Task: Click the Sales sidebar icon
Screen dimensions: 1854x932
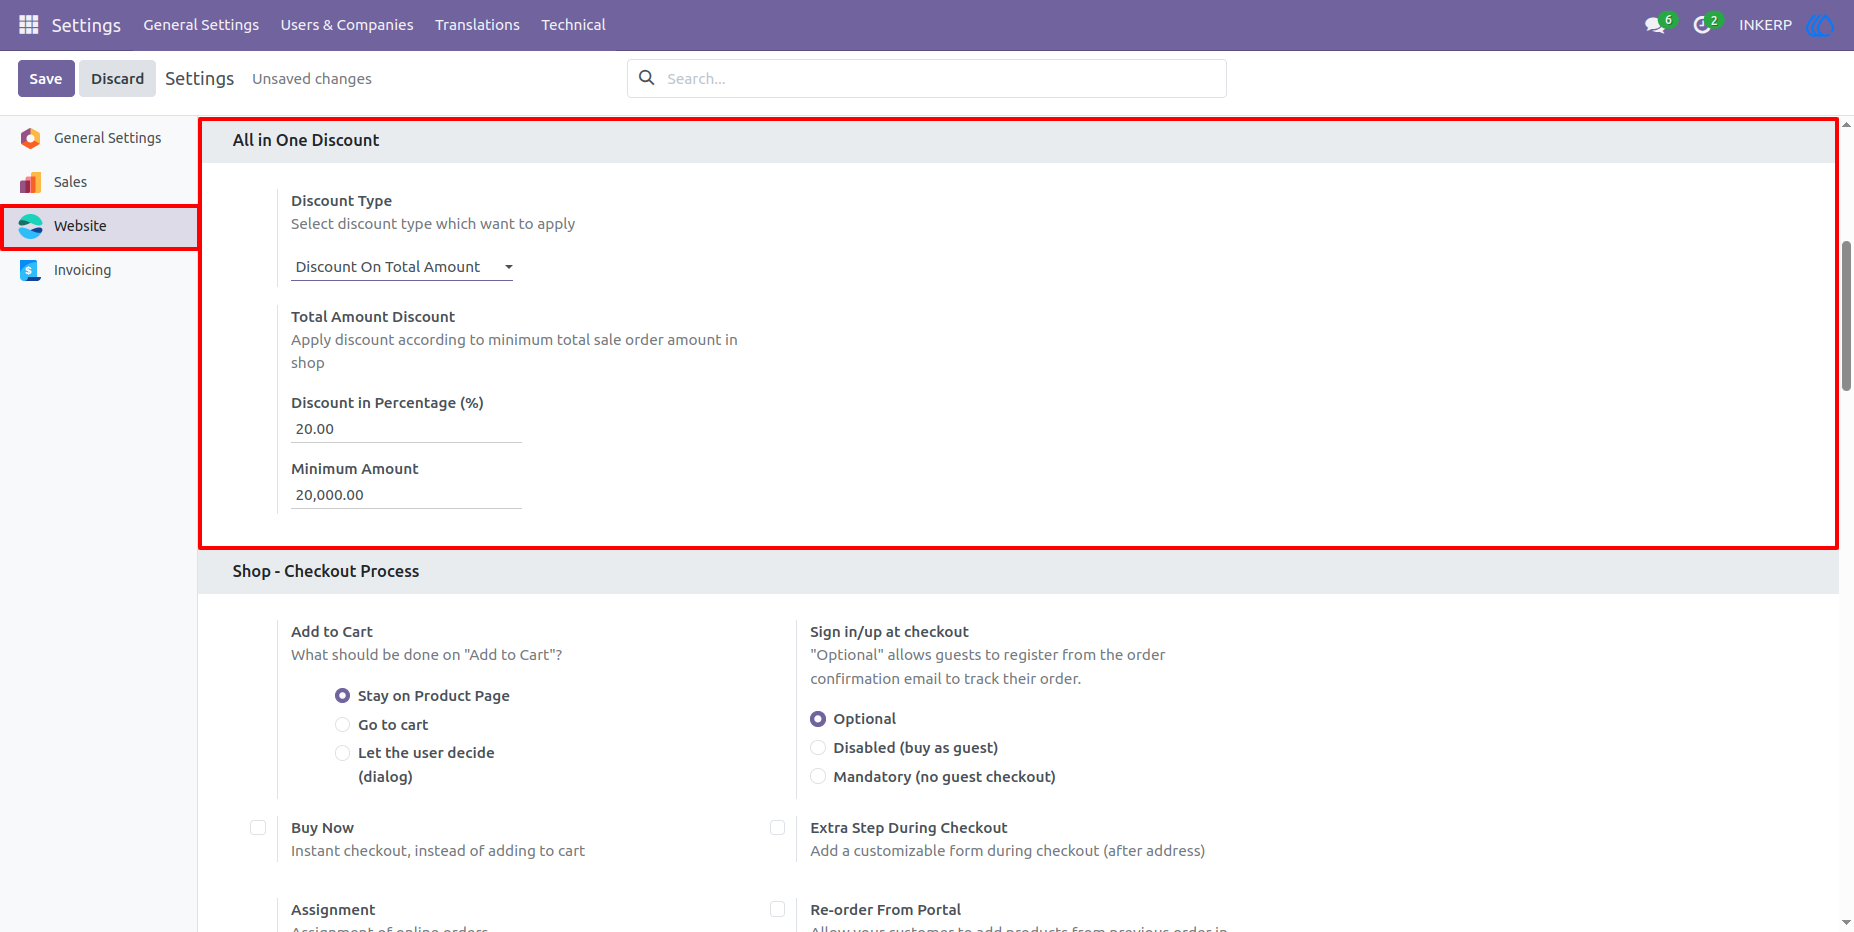Action: click(x=31, y=182)
